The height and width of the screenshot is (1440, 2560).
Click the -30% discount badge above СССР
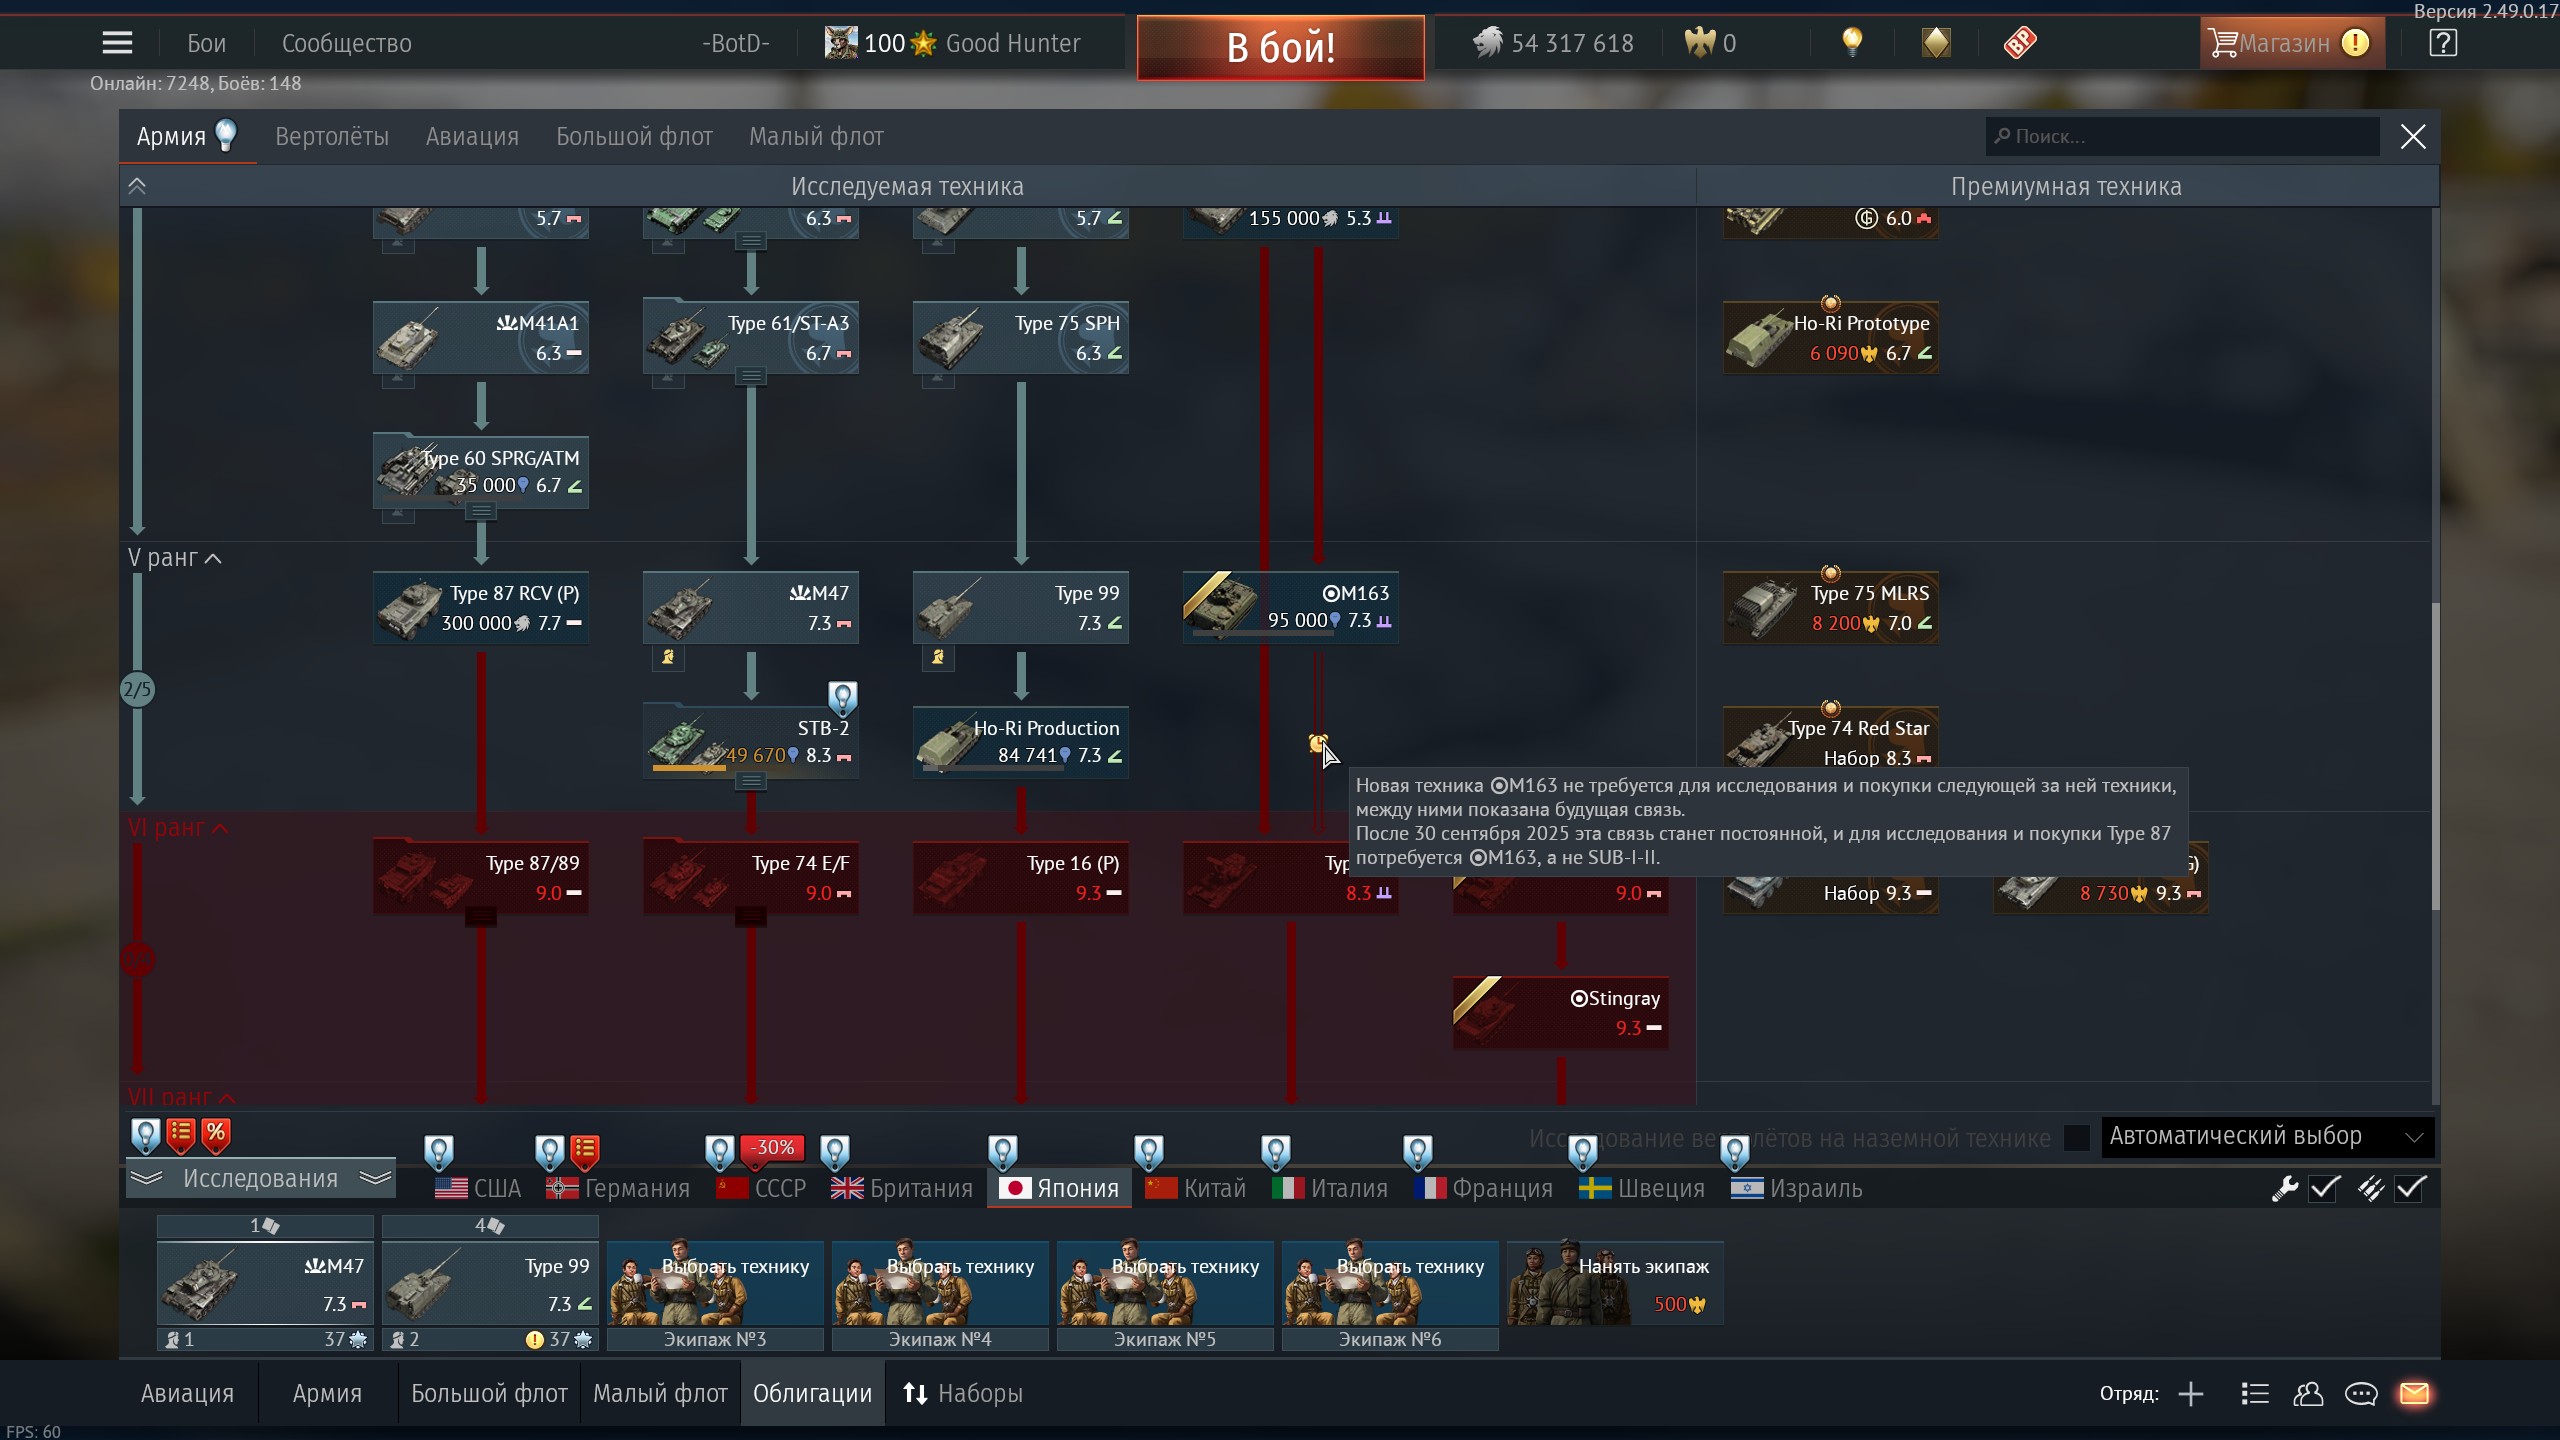(x=774, y=1148)
